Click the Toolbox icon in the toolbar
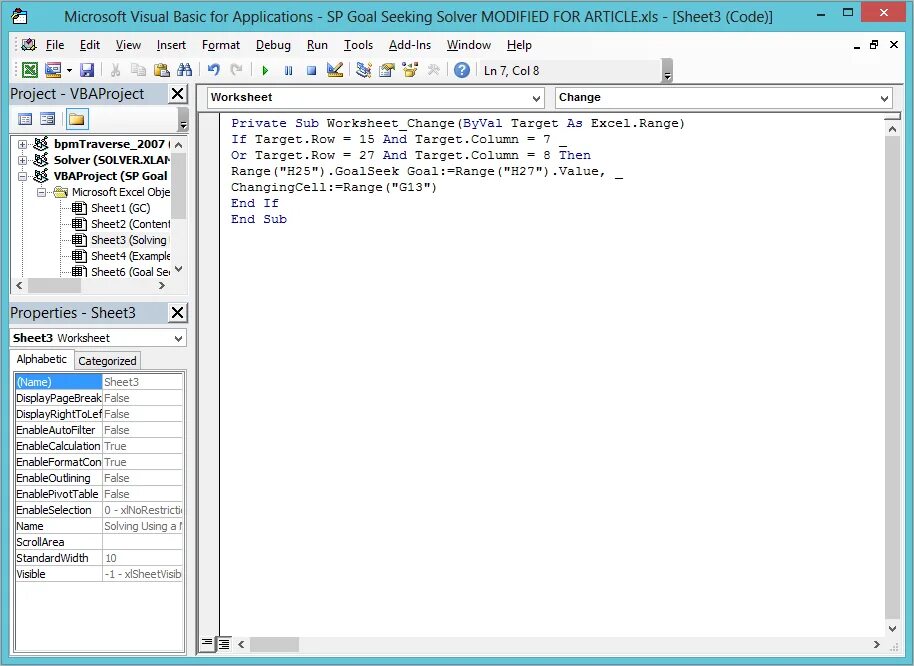 pos(433,71)
